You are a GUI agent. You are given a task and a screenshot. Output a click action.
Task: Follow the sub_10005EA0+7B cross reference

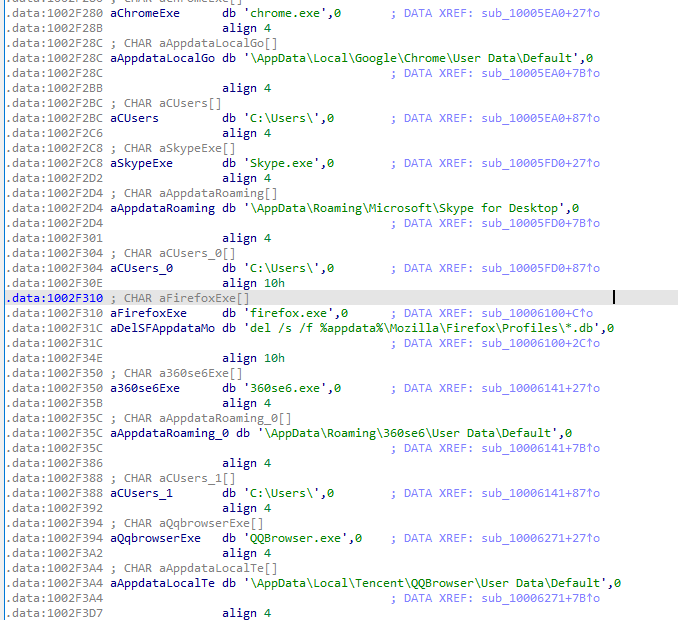[x=540, y=74]
